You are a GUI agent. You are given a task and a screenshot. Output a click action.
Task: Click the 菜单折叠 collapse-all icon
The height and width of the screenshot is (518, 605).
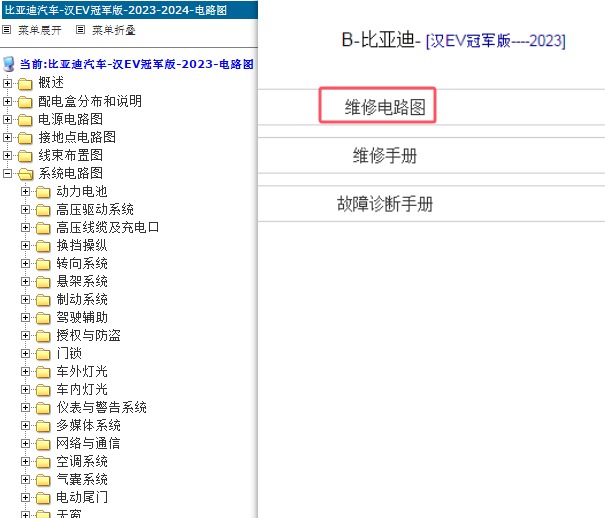[x=80, y=30]
